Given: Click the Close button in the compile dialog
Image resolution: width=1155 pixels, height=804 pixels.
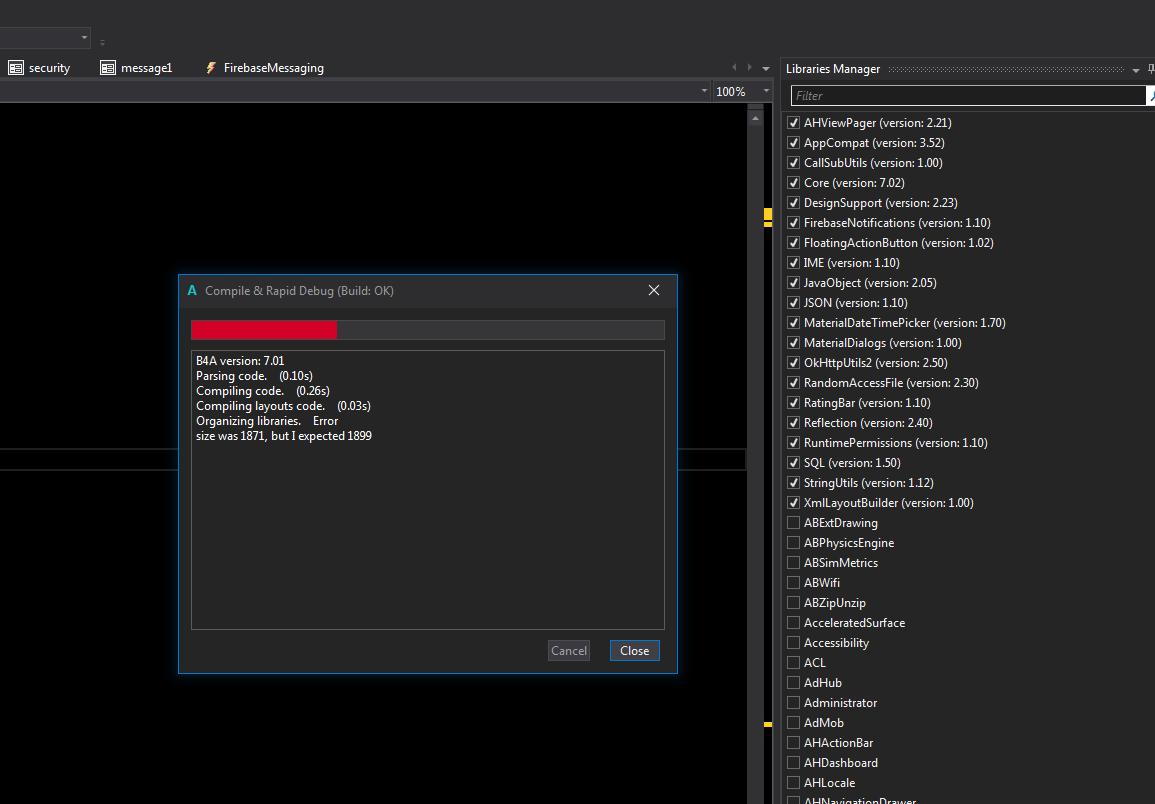Looking at the screenshot, I should 634,650.
